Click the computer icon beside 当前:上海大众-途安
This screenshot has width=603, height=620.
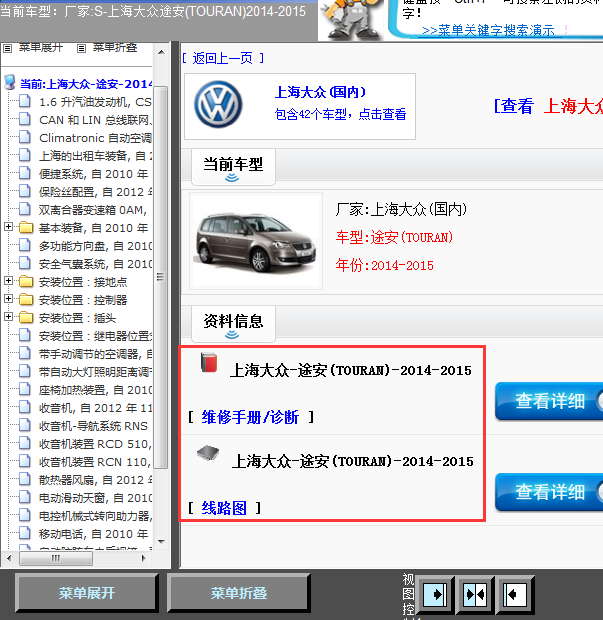(x=9, y=83)
